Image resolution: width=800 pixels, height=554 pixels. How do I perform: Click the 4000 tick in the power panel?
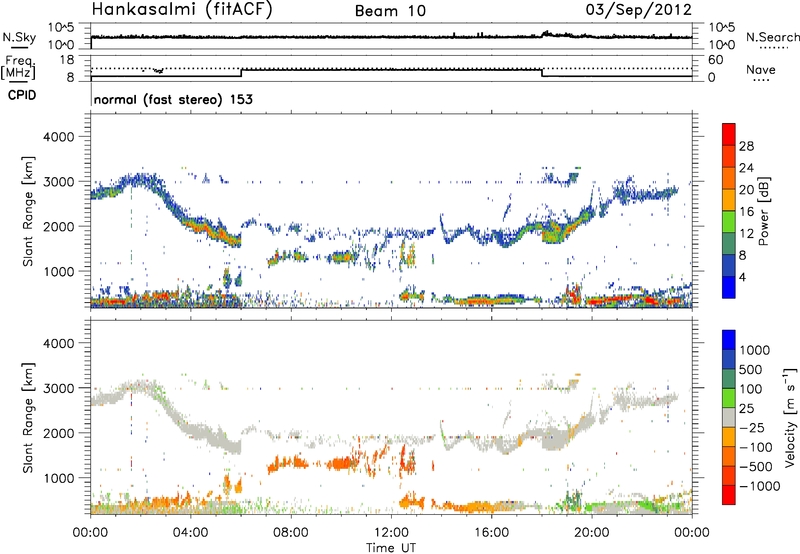58,137
